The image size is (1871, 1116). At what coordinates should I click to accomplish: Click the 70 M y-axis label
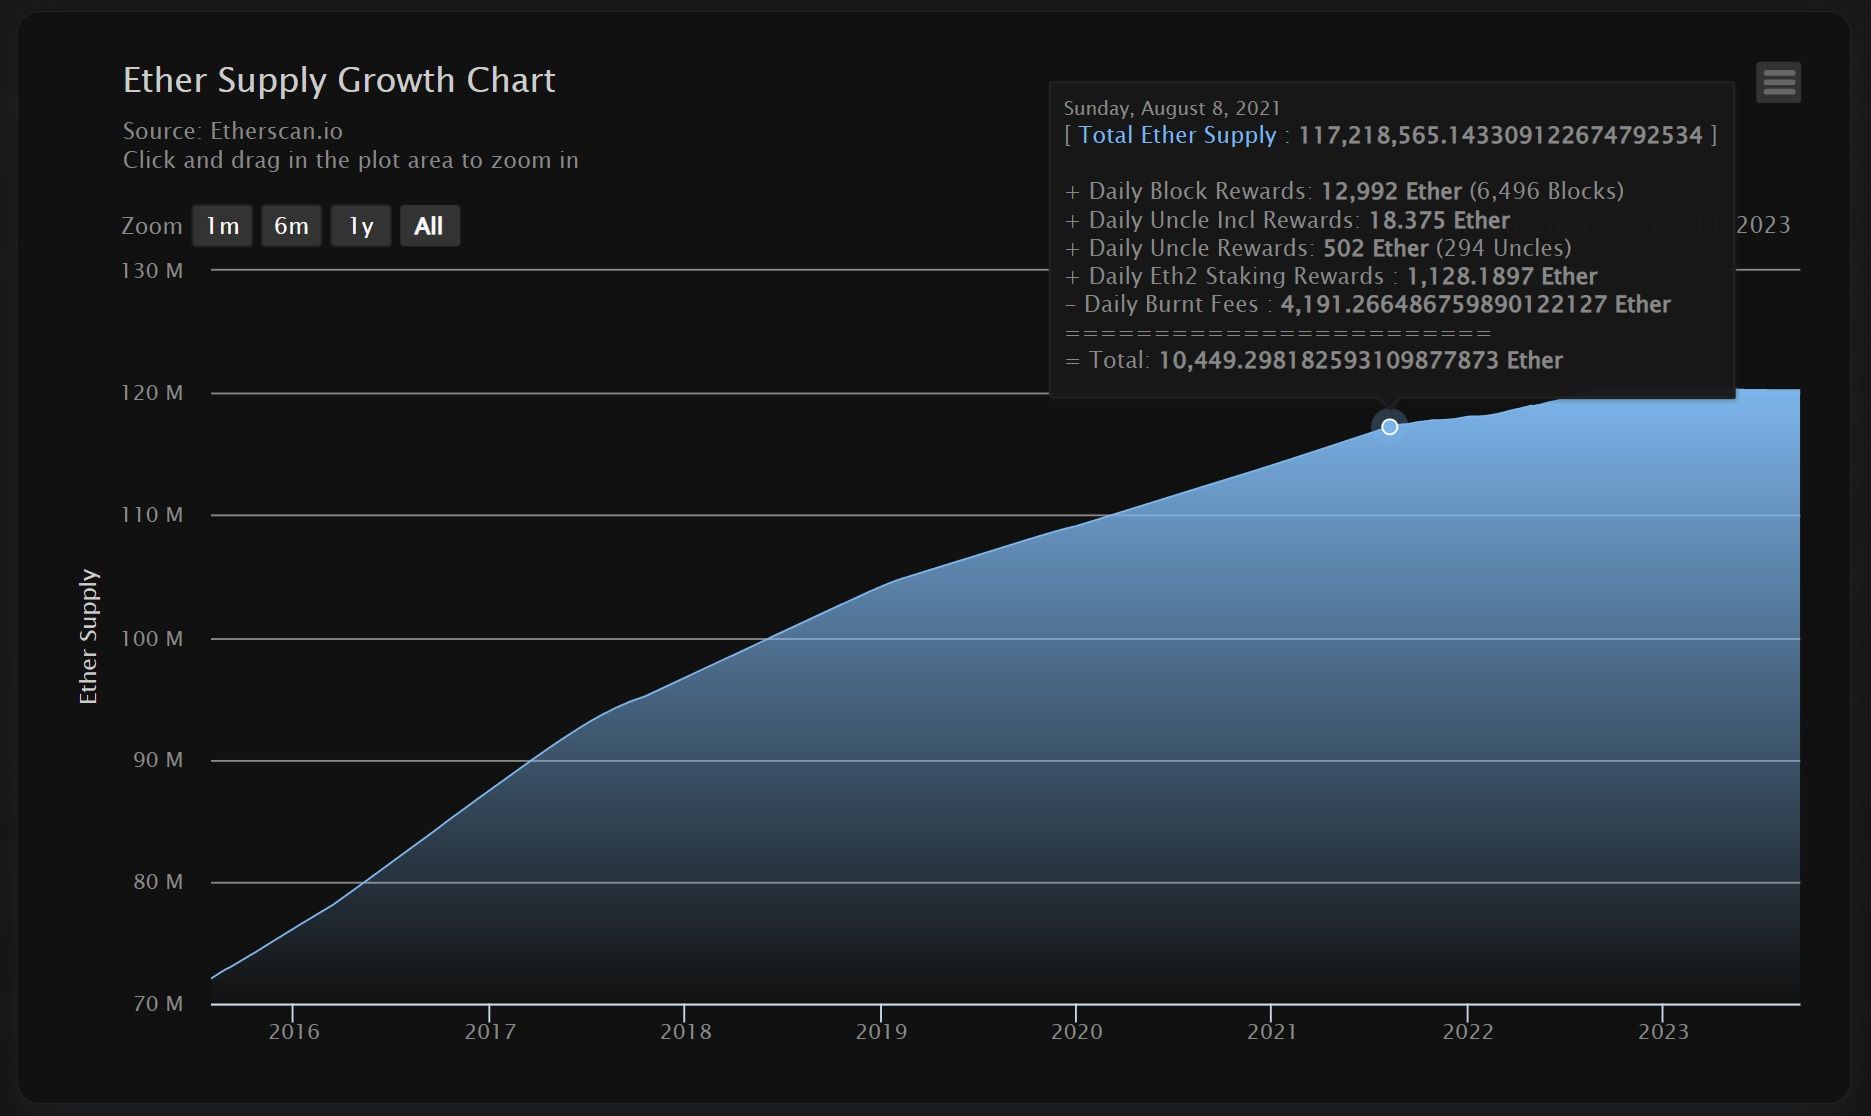coord(157,1004)
